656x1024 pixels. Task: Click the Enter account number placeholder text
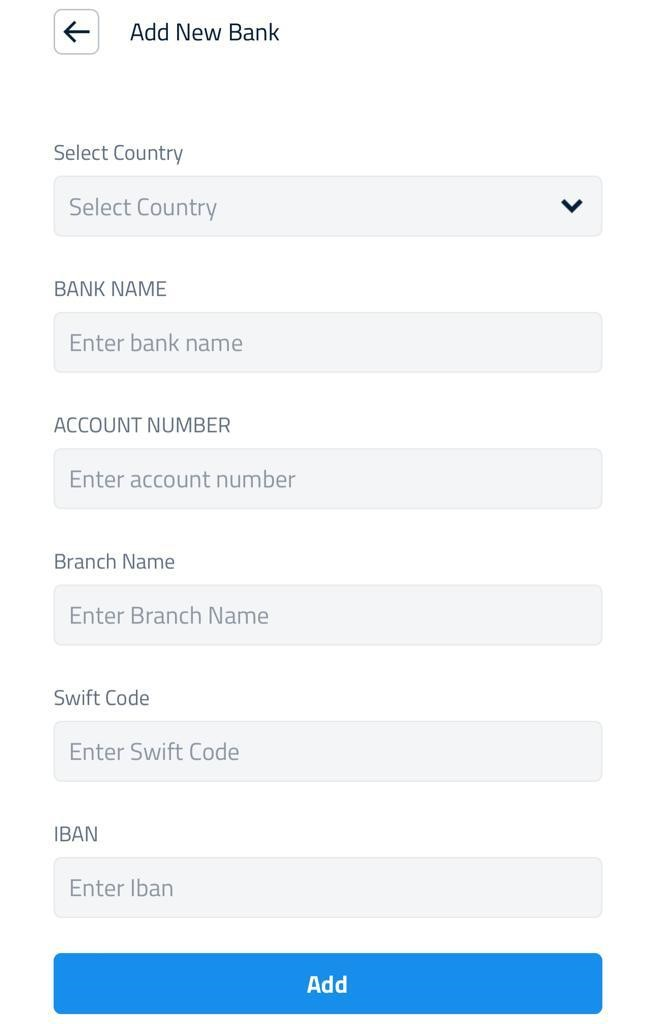182,479
